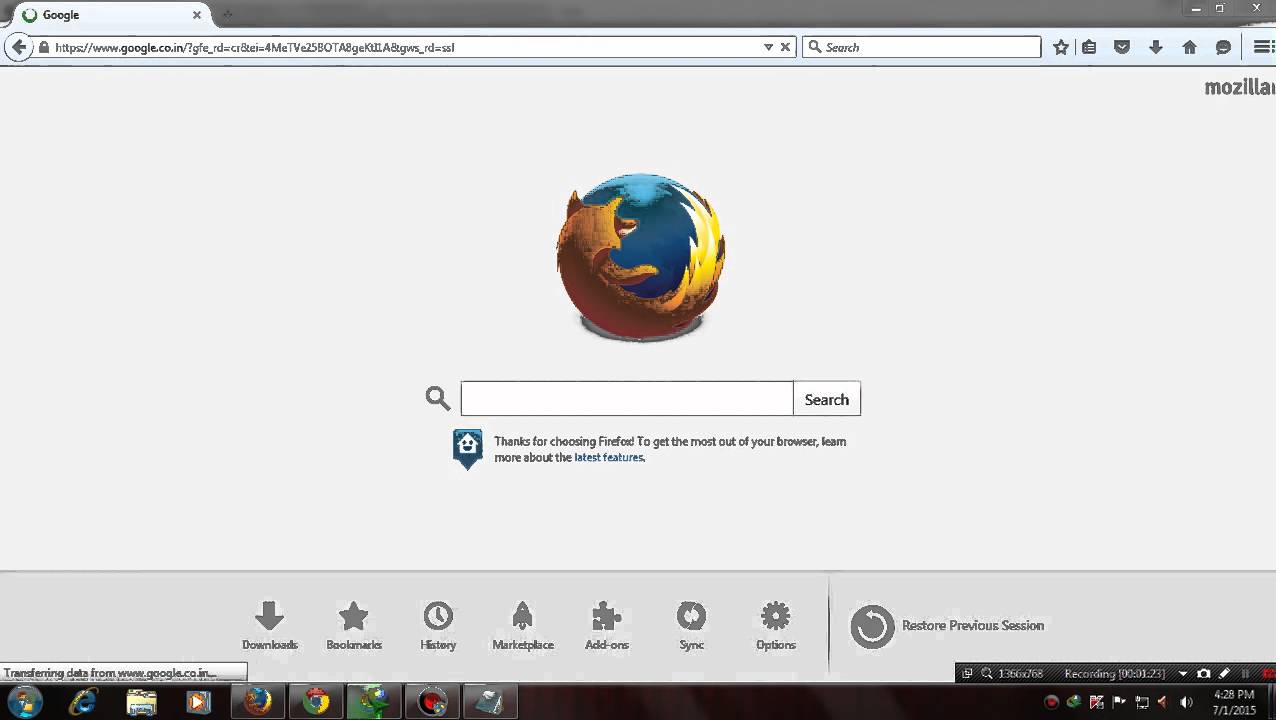The height and width of the screenshot is (720, 1276).
Task: Open Add-ons from the bottom launcher
Action: (607, 626)
